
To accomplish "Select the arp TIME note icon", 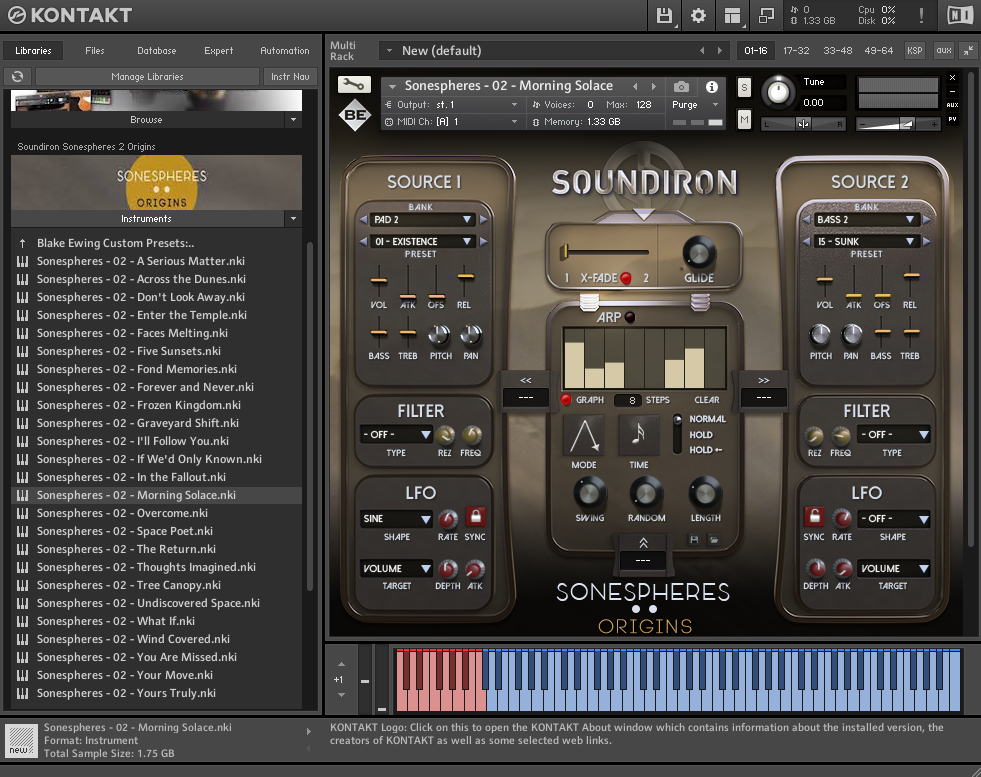I will (638, 435).
